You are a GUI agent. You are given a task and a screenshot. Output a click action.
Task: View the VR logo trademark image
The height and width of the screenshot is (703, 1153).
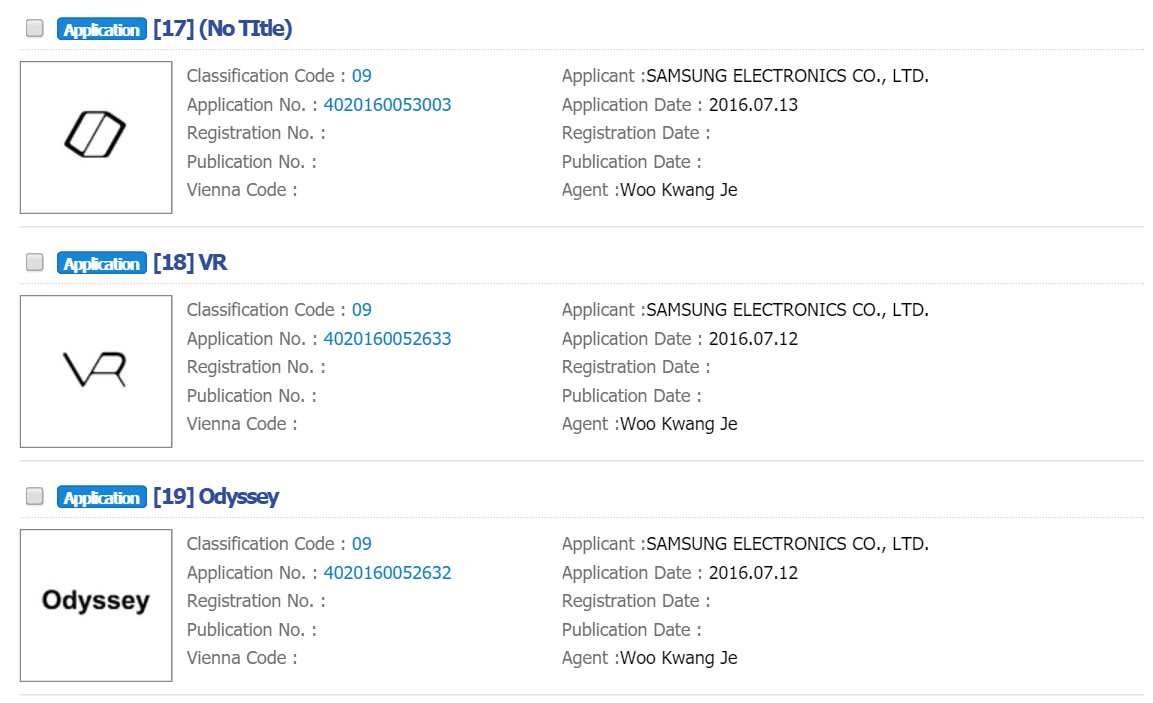tap(96, 371)
